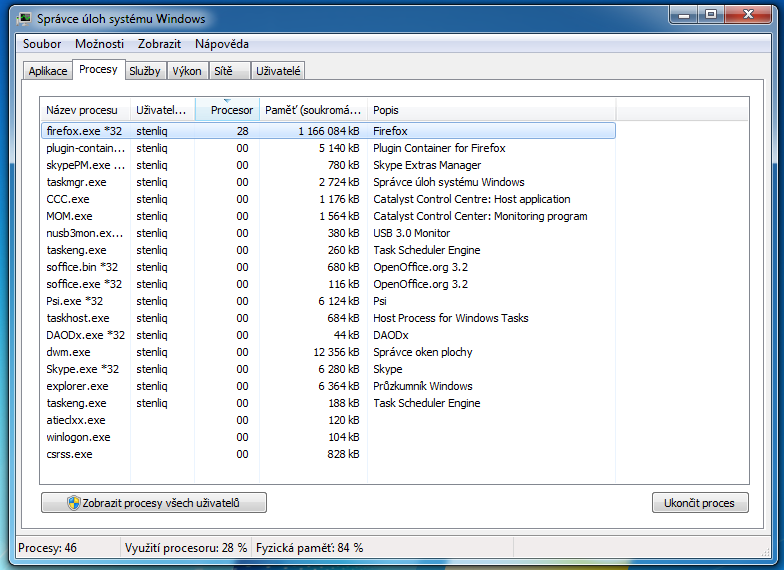Select the taskmgr.exe process row
This screenshot has height=570, width=784.
pyautogui.click(x=328, y=182)
